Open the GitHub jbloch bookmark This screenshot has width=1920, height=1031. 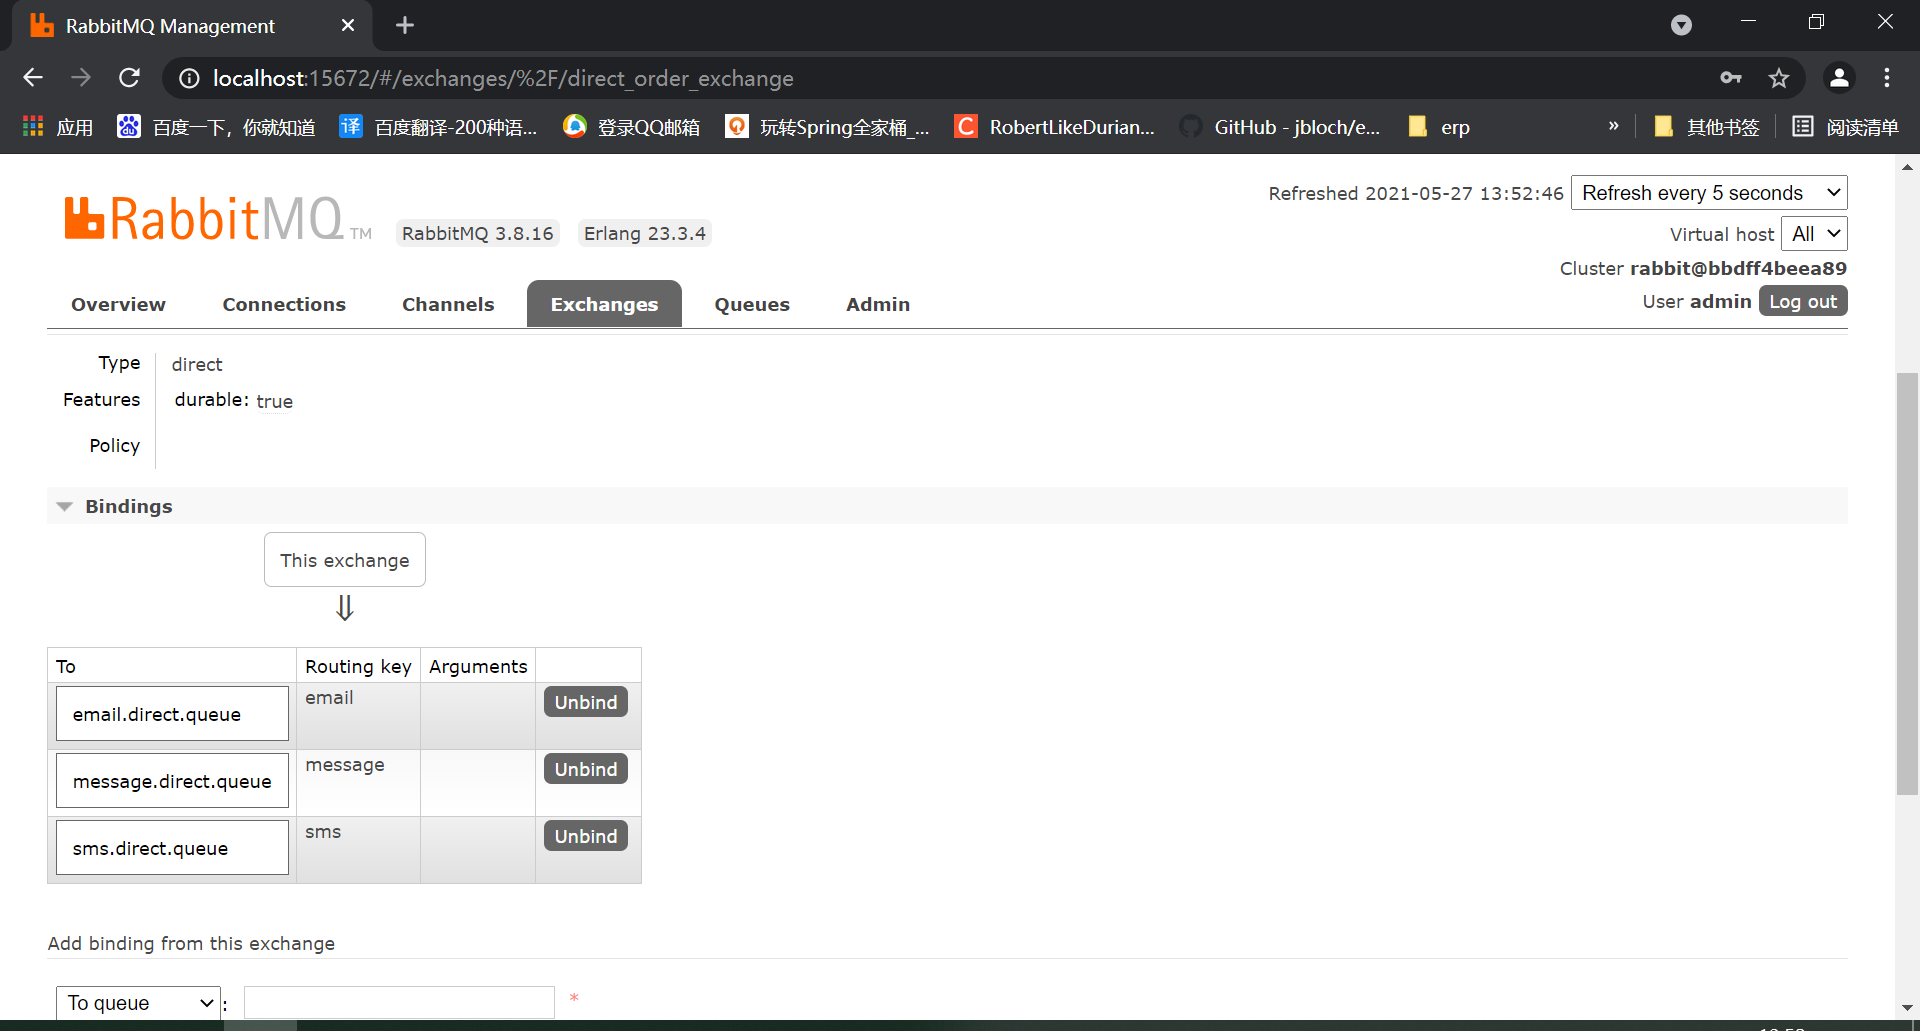[1281, 127]
